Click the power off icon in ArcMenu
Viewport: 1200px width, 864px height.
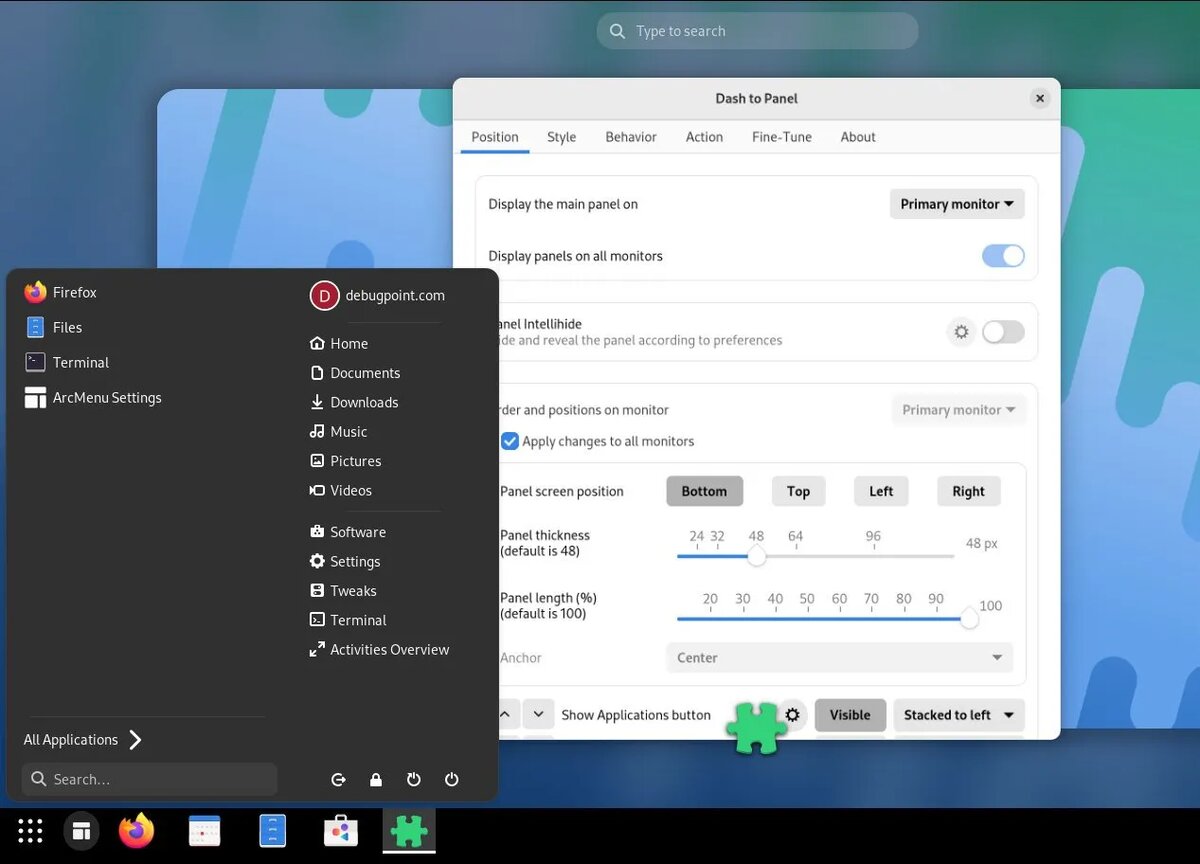point(451,779)
